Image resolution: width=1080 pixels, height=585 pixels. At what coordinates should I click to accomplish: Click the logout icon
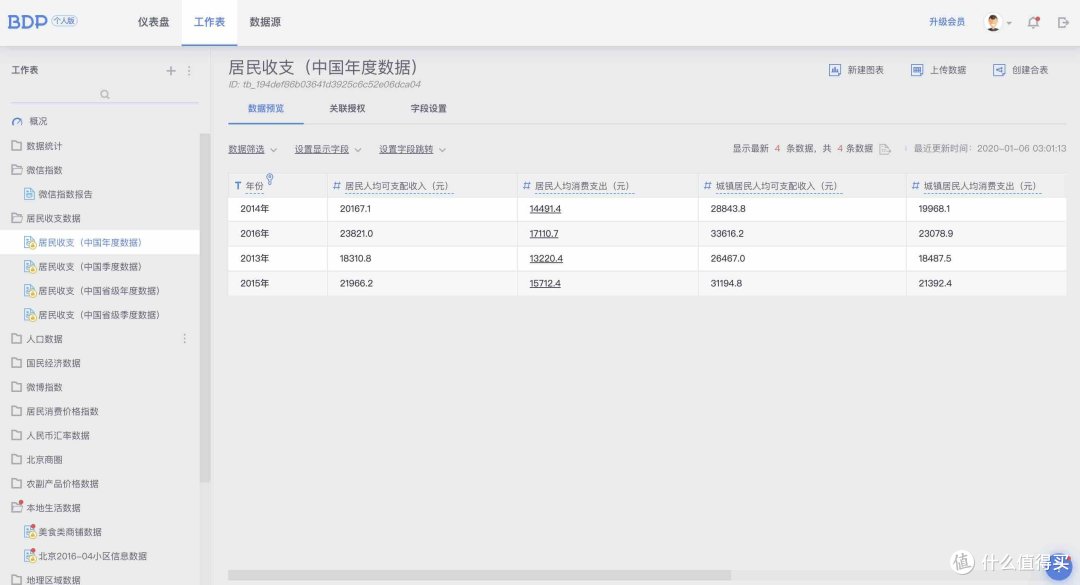1063,22
